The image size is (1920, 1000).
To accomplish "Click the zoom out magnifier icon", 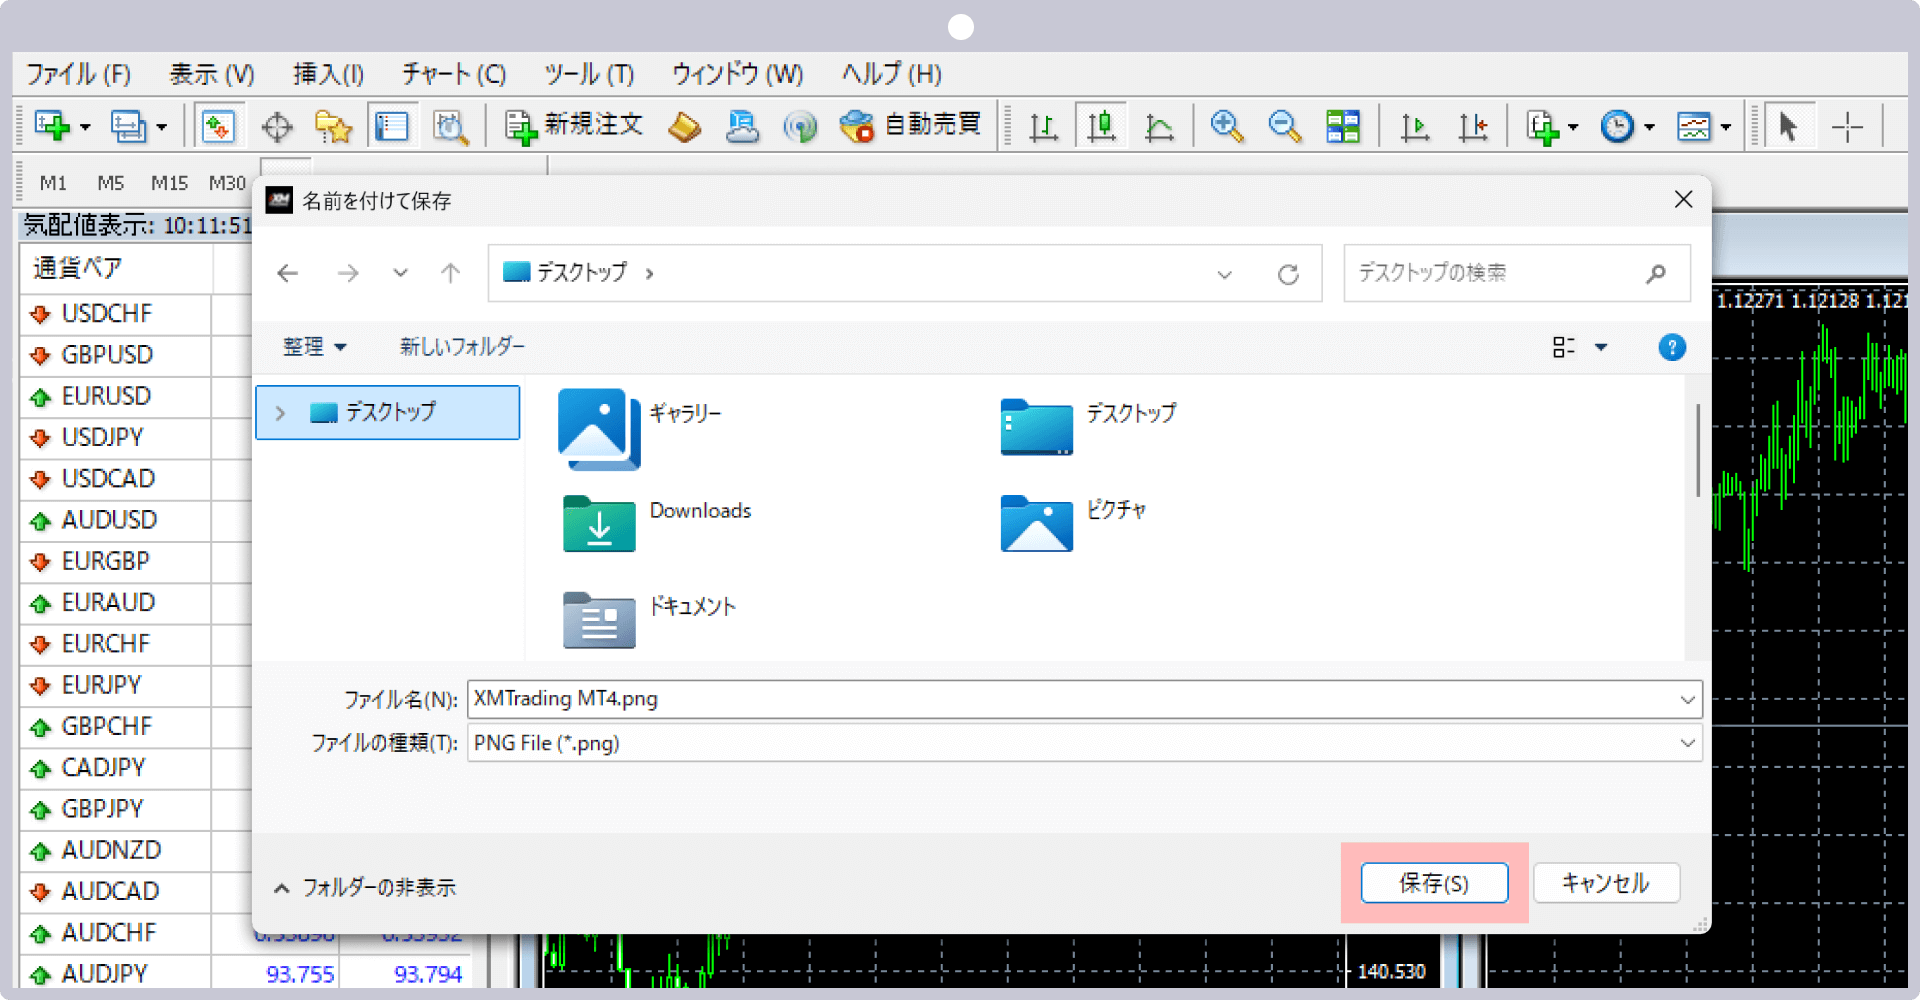I will (1284, 127).
